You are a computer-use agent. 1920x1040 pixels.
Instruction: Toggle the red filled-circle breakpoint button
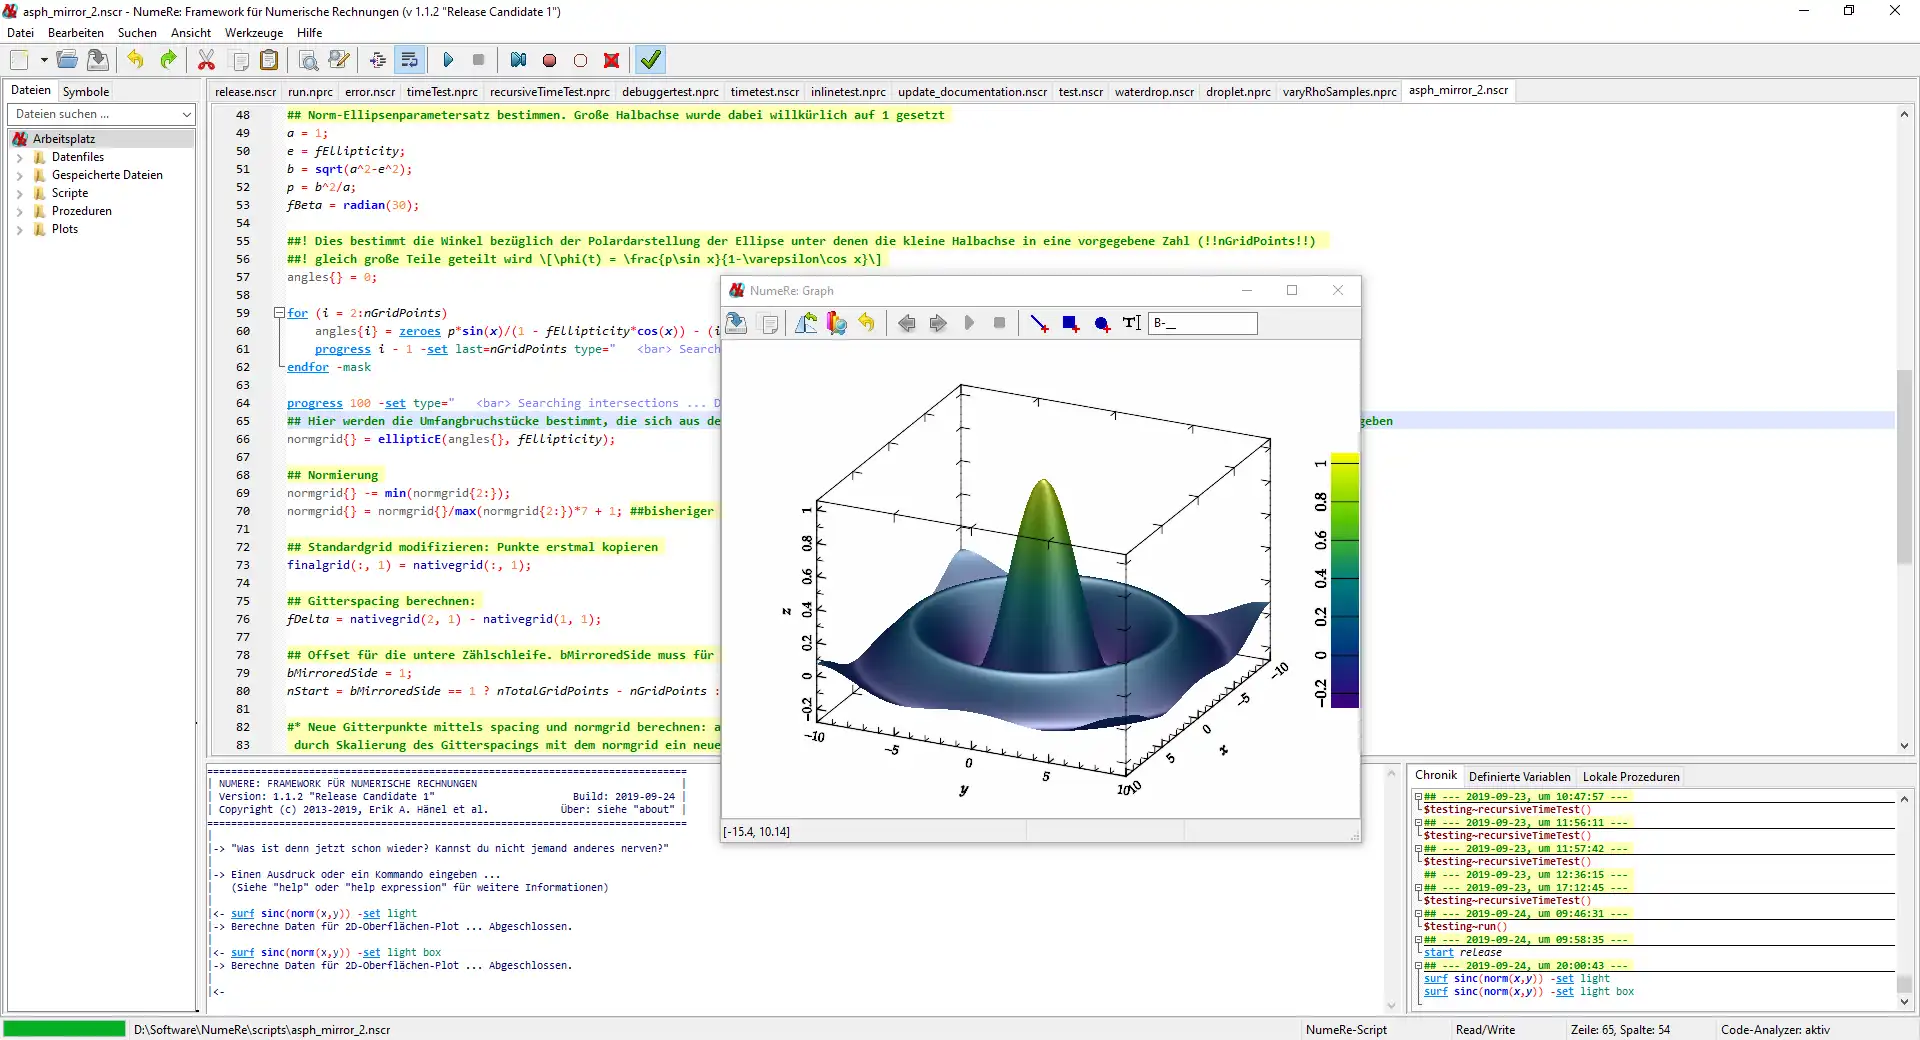(549, 60)
